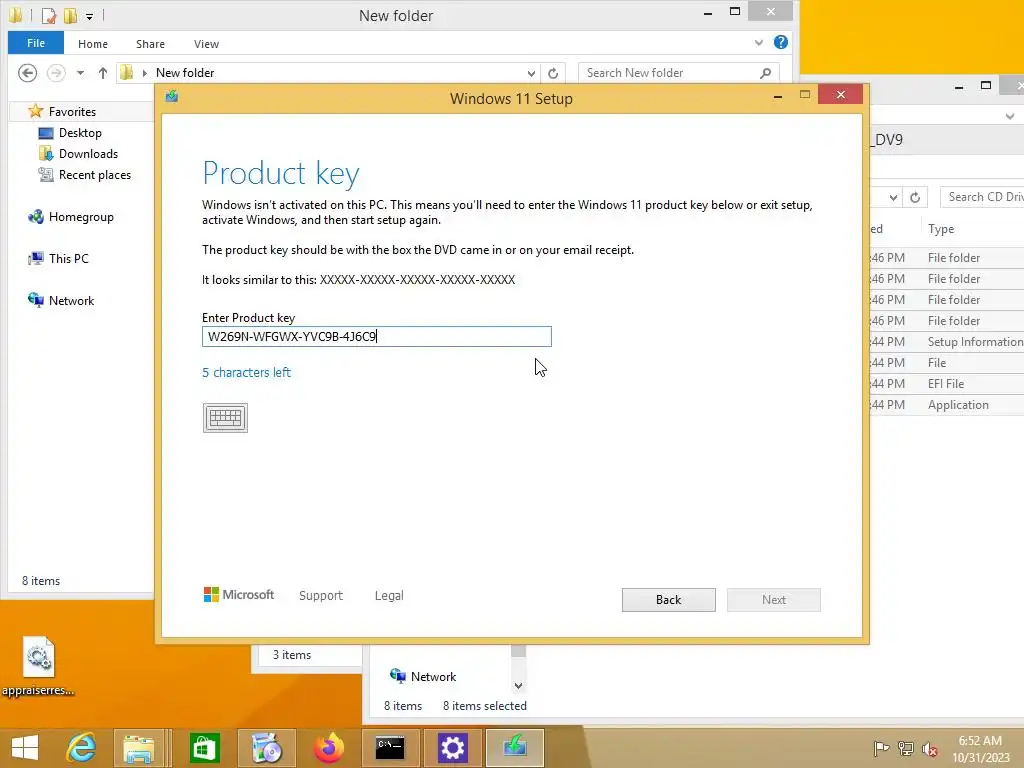Viewport: 1024px width, 768px height.
Task: Launch Firefox from taskbar
Action: coord(328,748)
